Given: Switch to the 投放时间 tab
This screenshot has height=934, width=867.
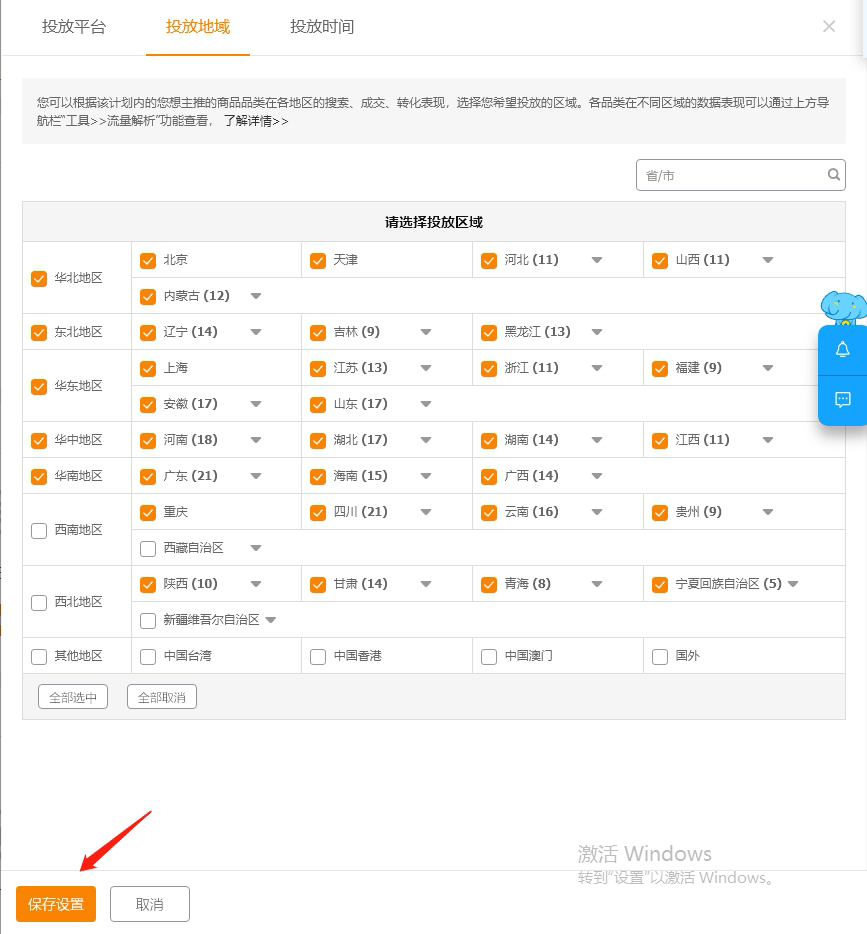Looking at the screenshot, I should coord(322,27).
